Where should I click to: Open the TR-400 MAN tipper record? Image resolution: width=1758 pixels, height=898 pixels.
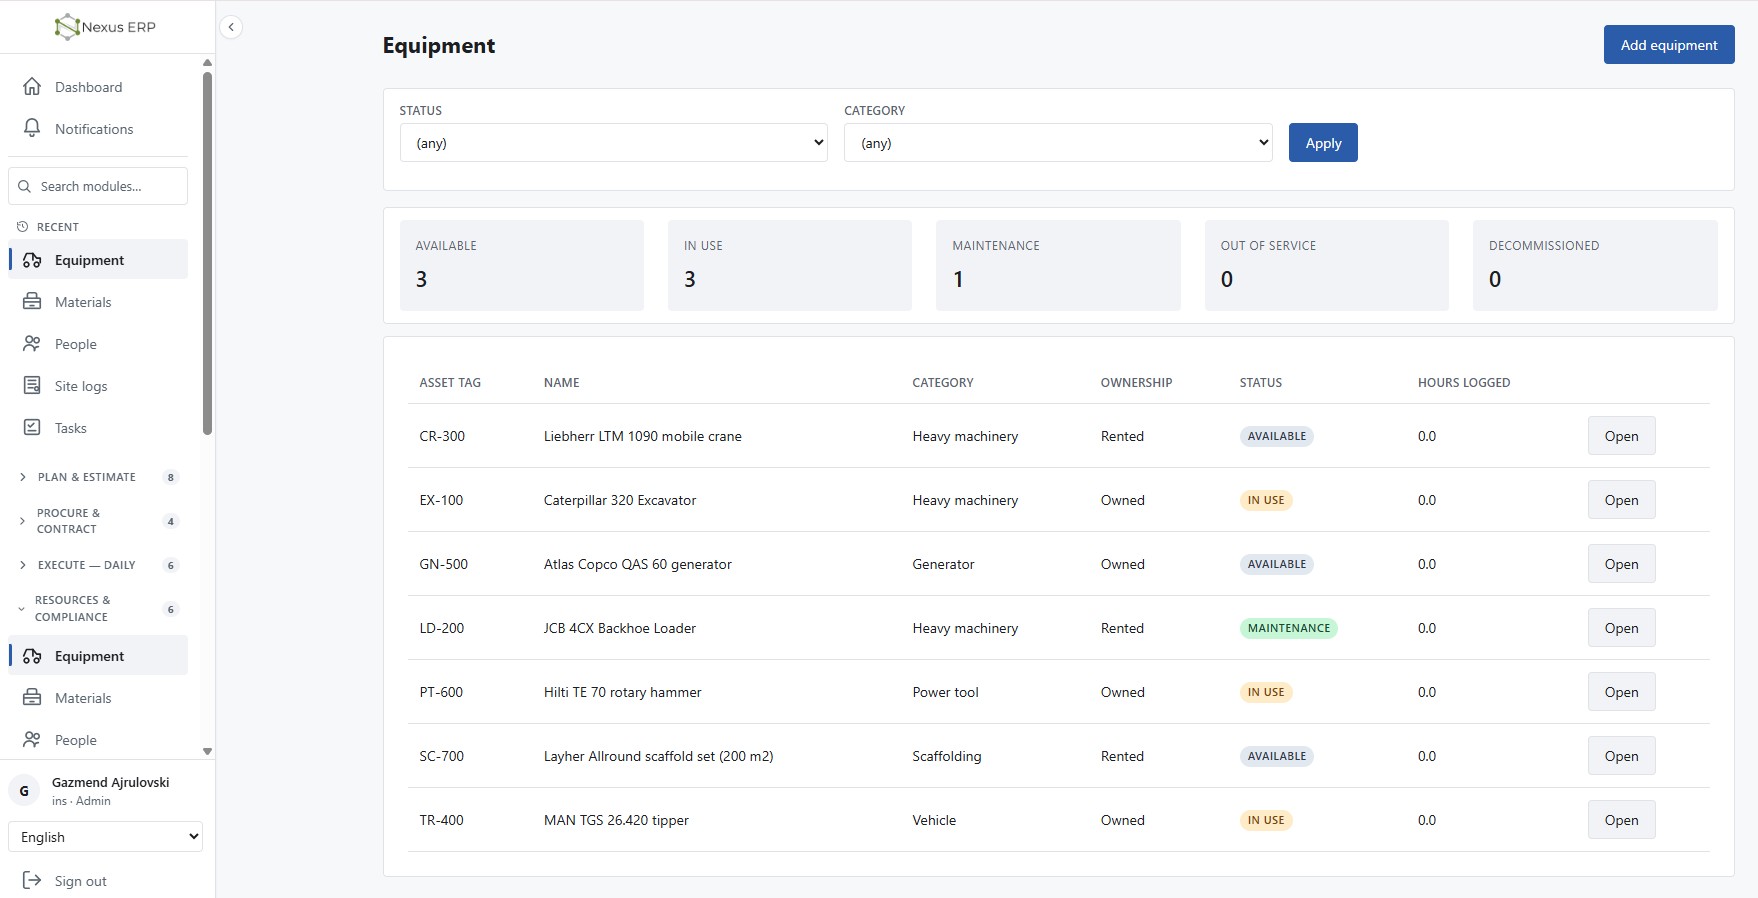tap(1621, 820)
